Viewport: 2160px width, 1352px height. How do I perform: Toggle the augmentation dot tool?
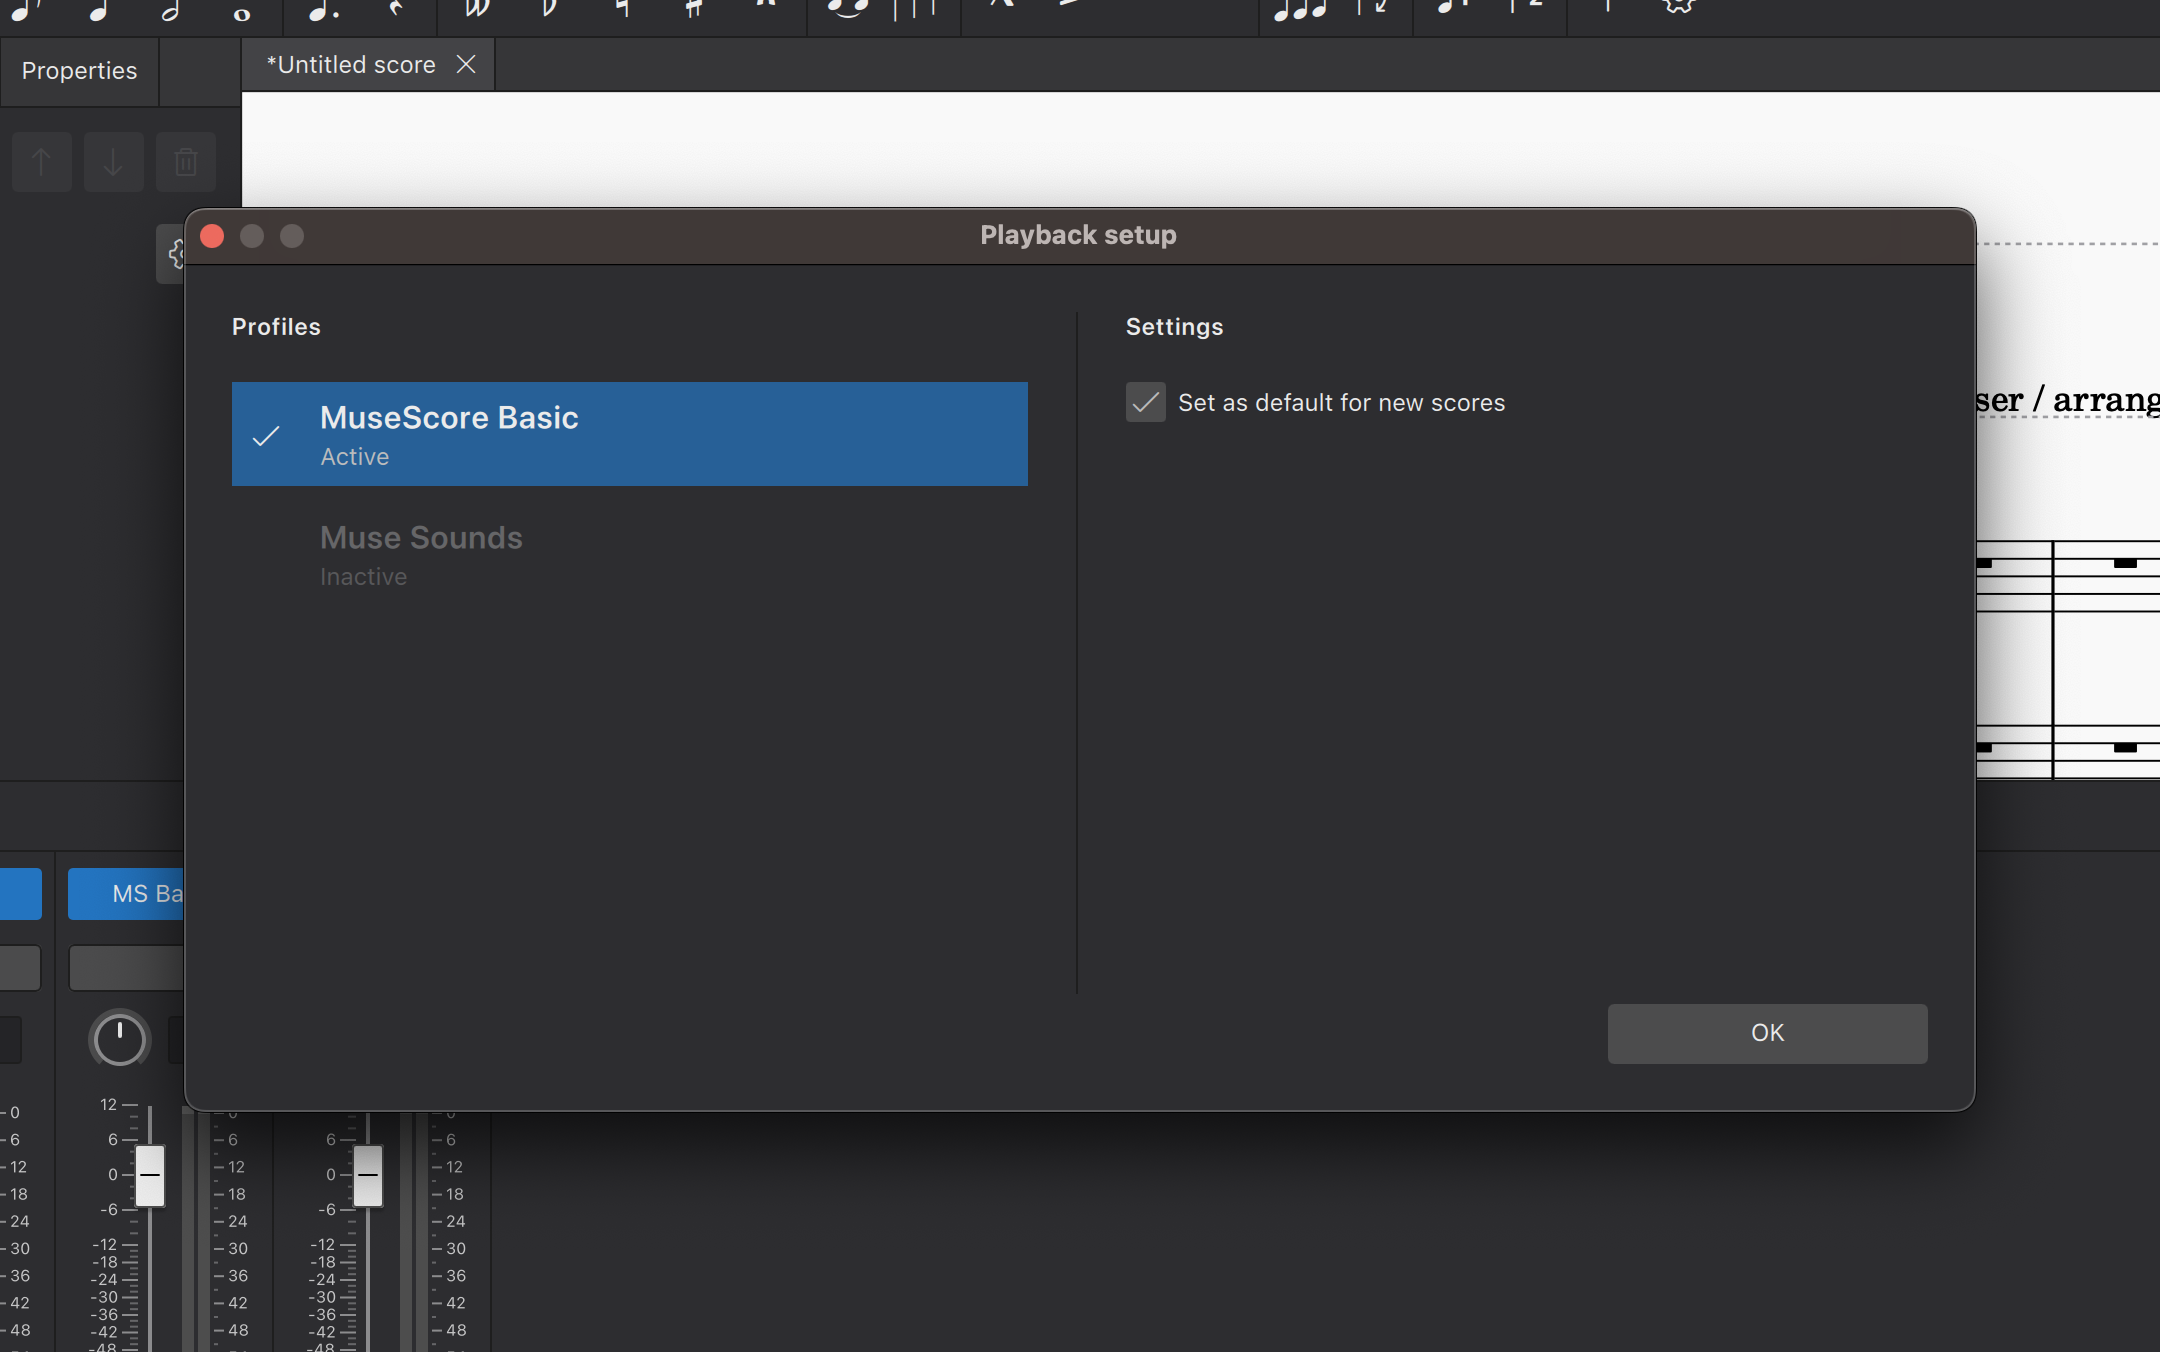[322, 10]
